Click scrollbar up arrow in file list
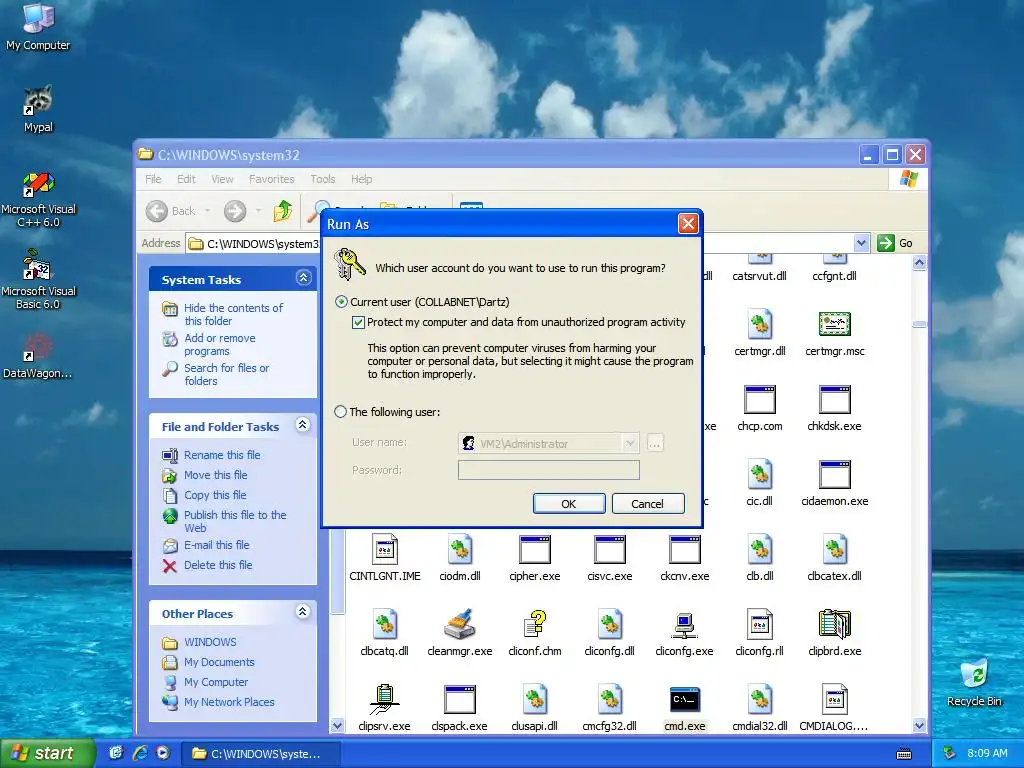Image resolution: width=1024 pixels, height=768 pixels. [920, 263]
